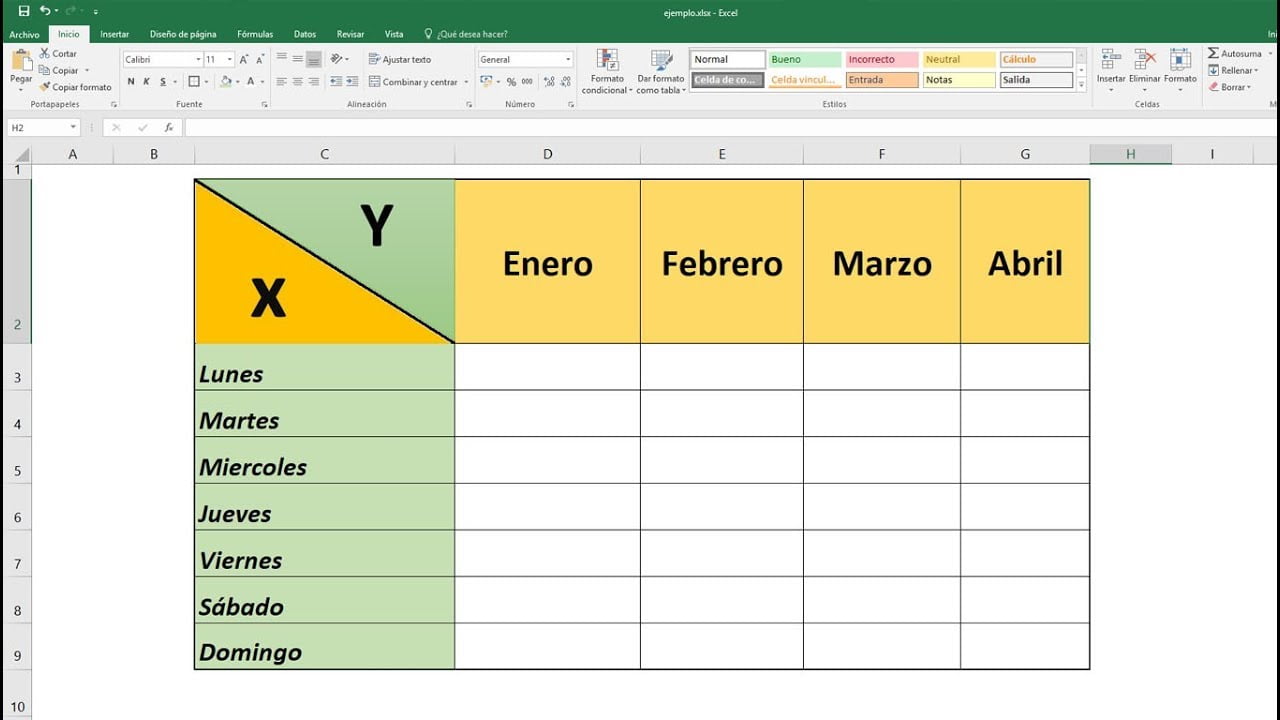Apply font color A
This screenshot has height=720, width=1280.
click(x=250, y=82)
